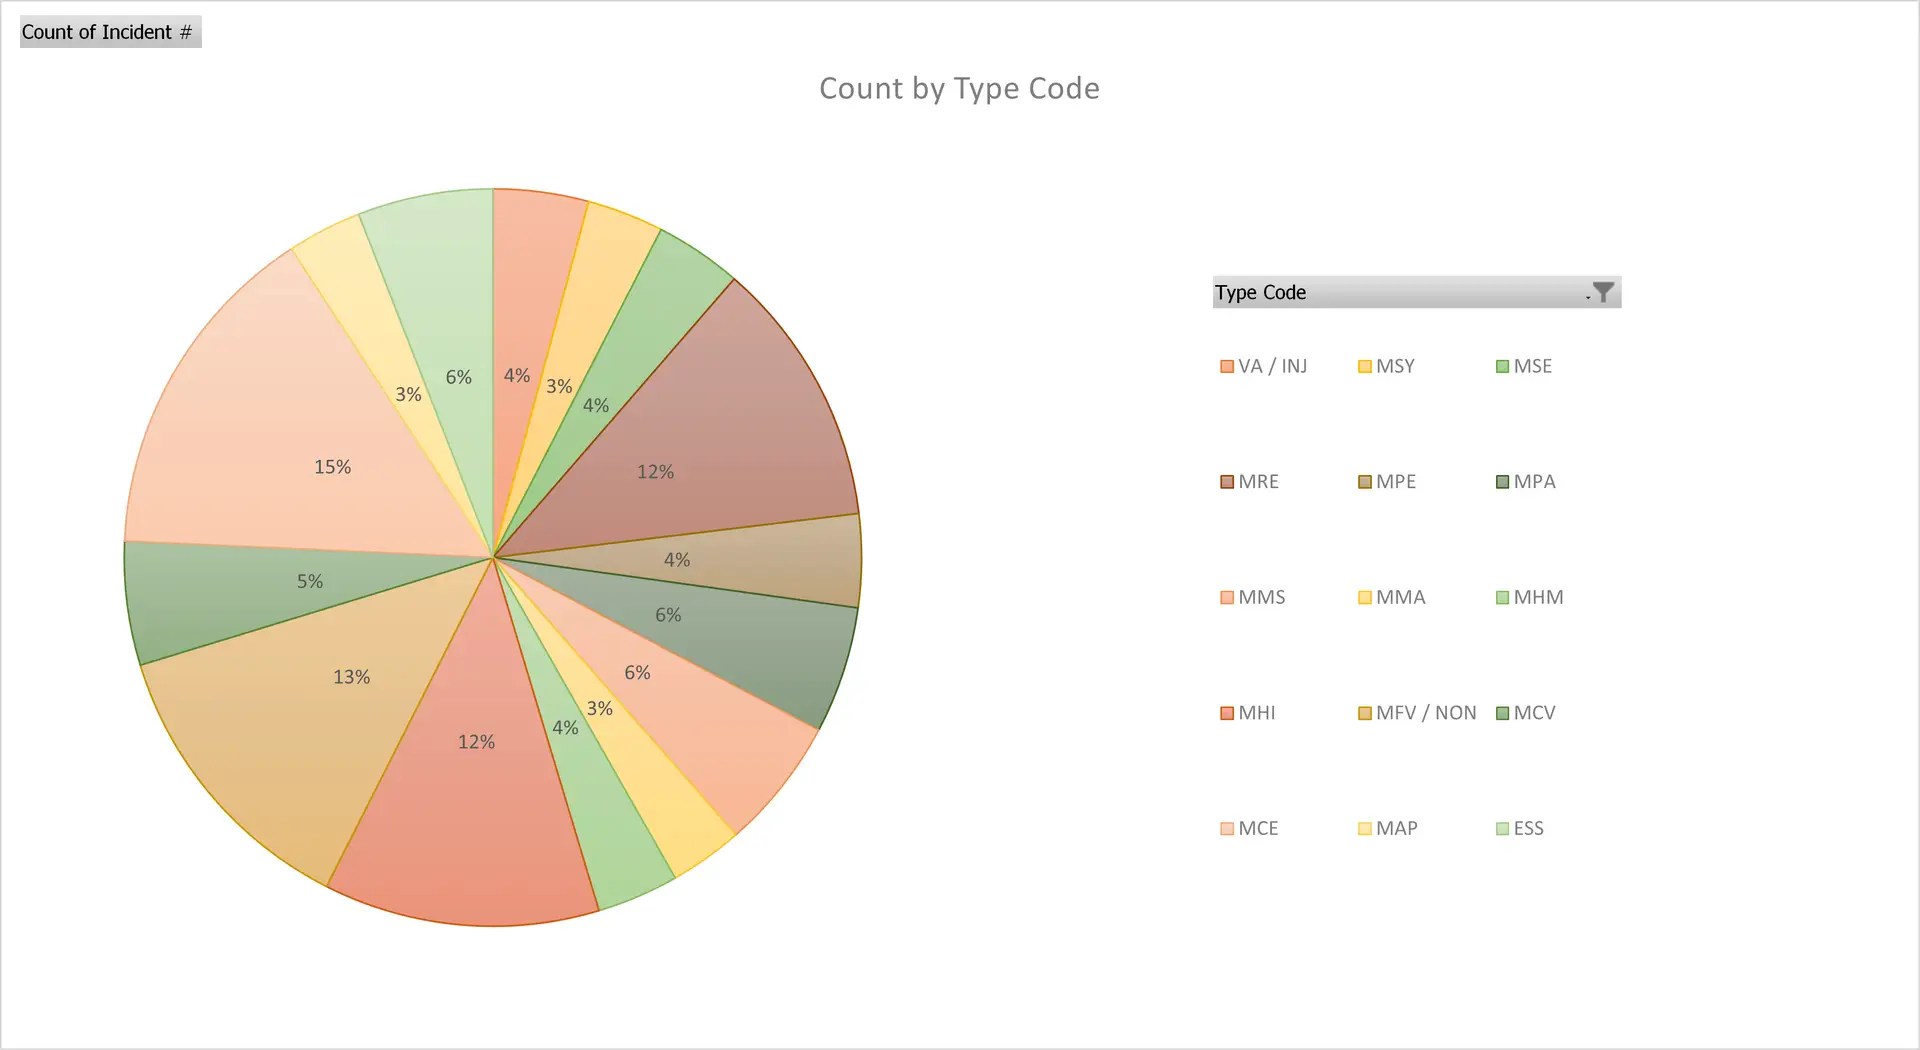This screenshot has height=1050, width=1920.
Task: Click the MMS legend color swatch
Action: coord(1227,598)
